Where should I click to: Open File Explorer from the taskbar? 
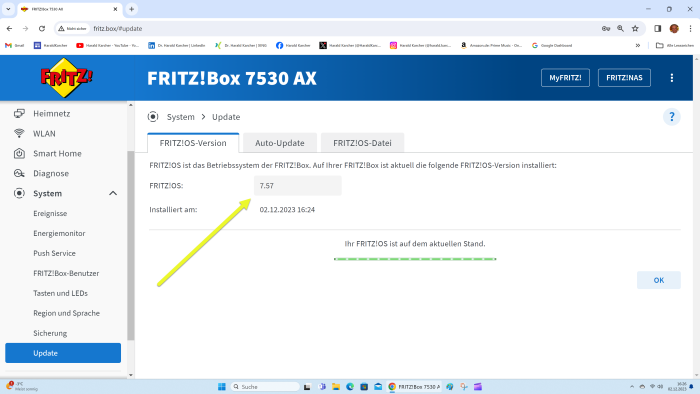click(336, 387)
